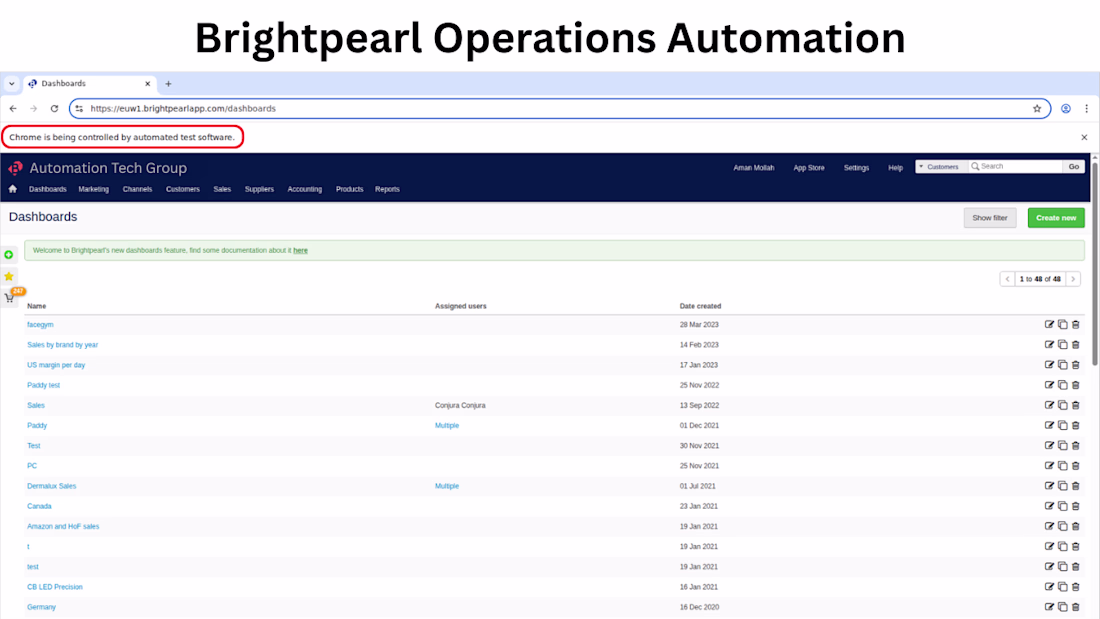Open the Germany dashboard link
The image size is (1100, 619).
41,608
